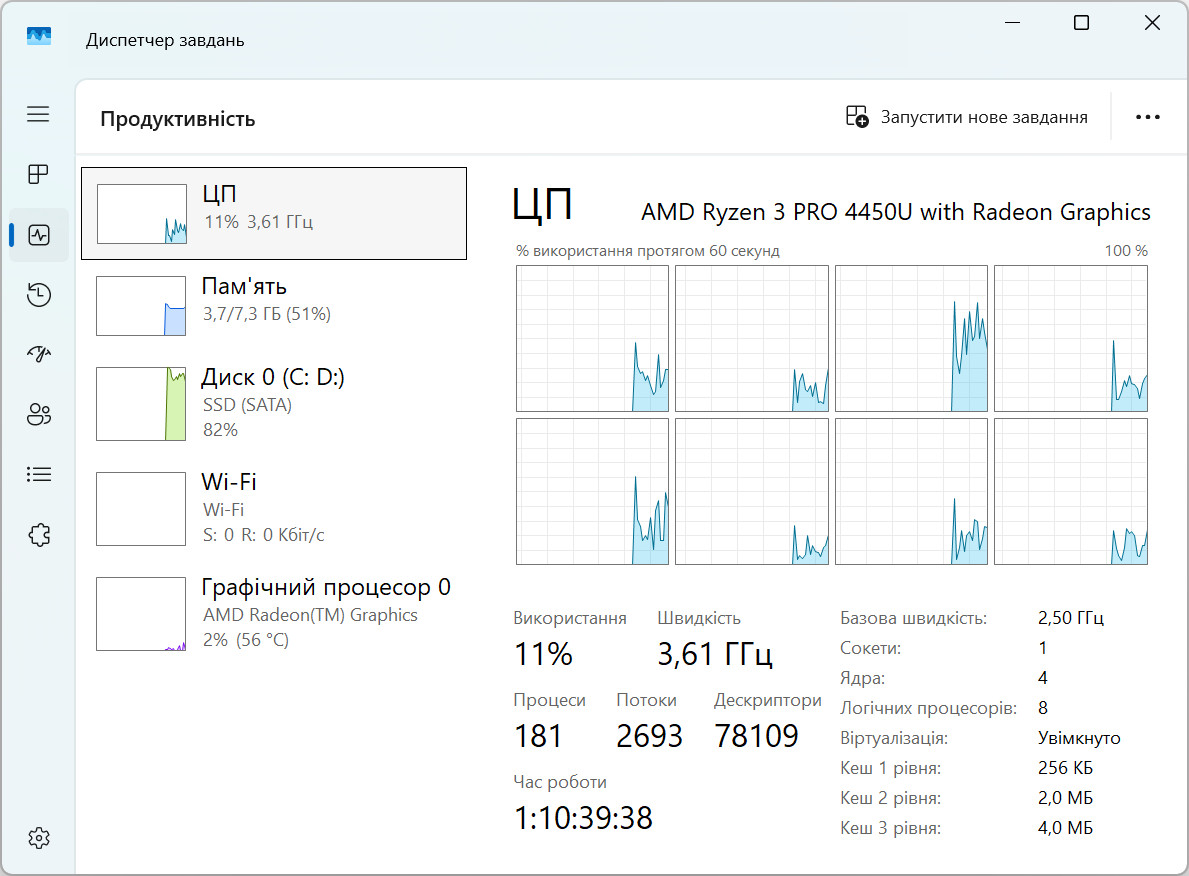Select the ЦП performance item
The image size is (1189, 876).
pos(274,213)
